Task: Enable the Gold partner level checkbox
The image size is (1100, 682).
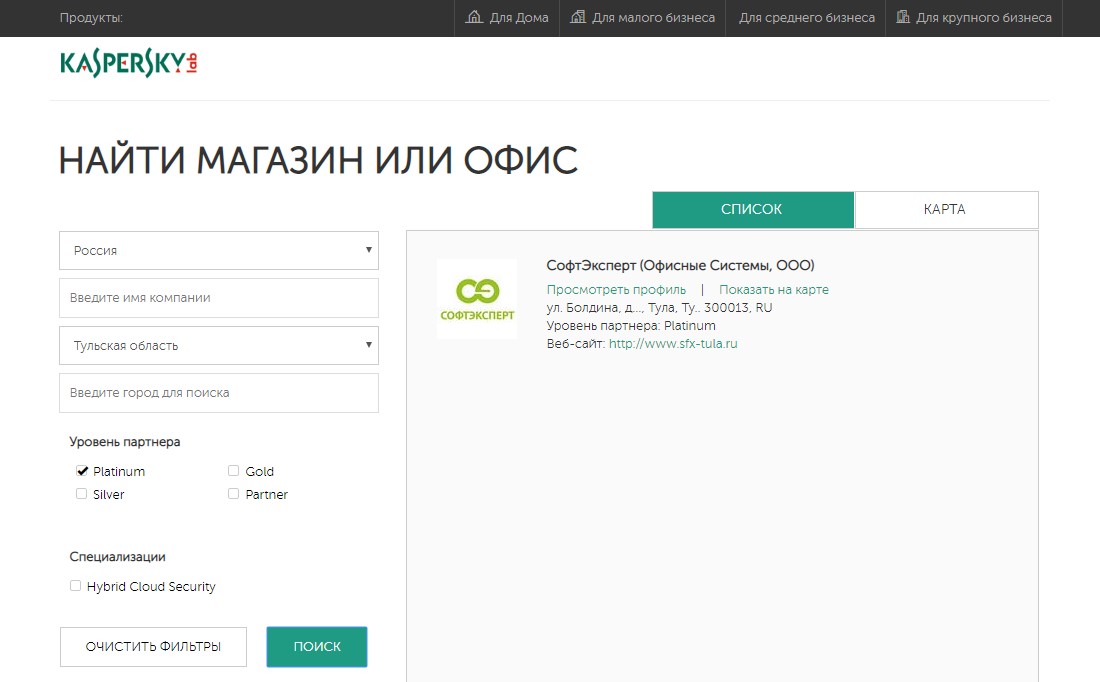Action: coord(233,471)
